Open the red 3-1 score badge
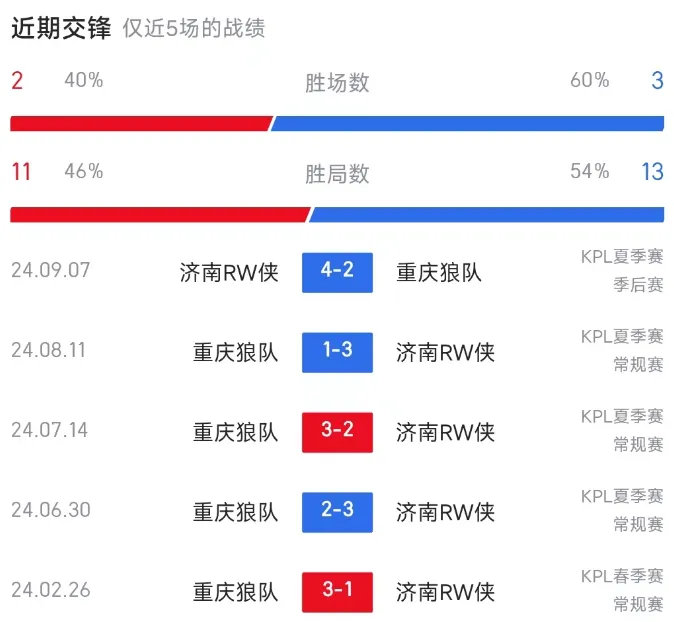The width and height of the screenshot is (674, 622). coord(337,592)
